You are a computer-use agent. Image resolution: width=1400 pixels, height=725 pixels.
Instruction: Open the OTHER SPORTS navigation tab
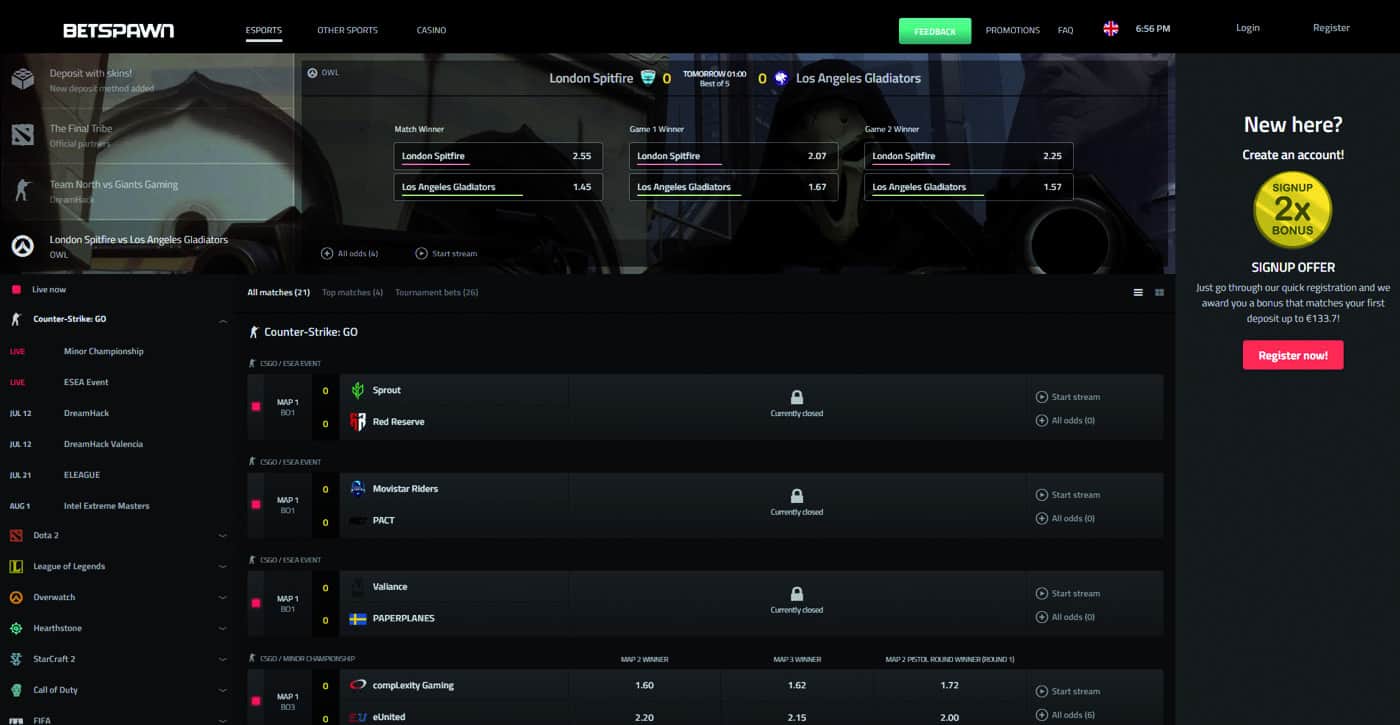coord(347,31)
